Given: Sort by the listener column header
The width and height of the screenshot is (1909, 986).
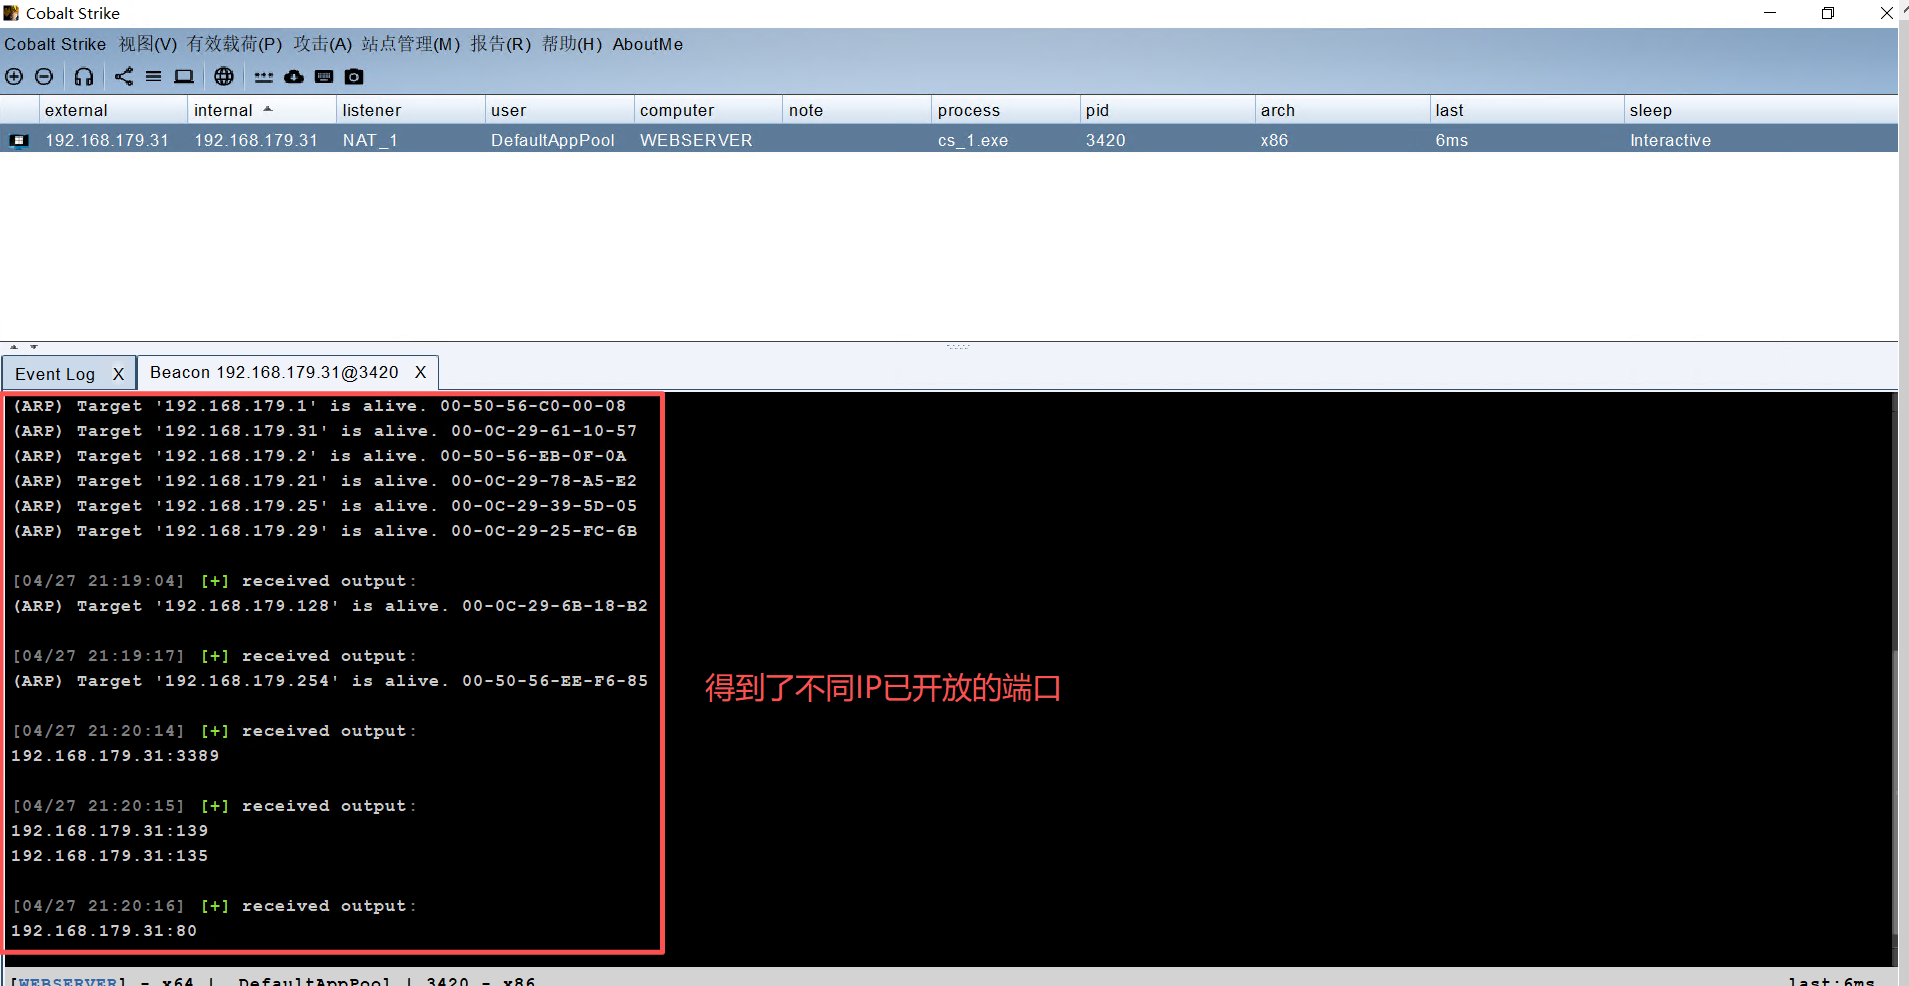Looking at the screenshot, I should 410,110.
